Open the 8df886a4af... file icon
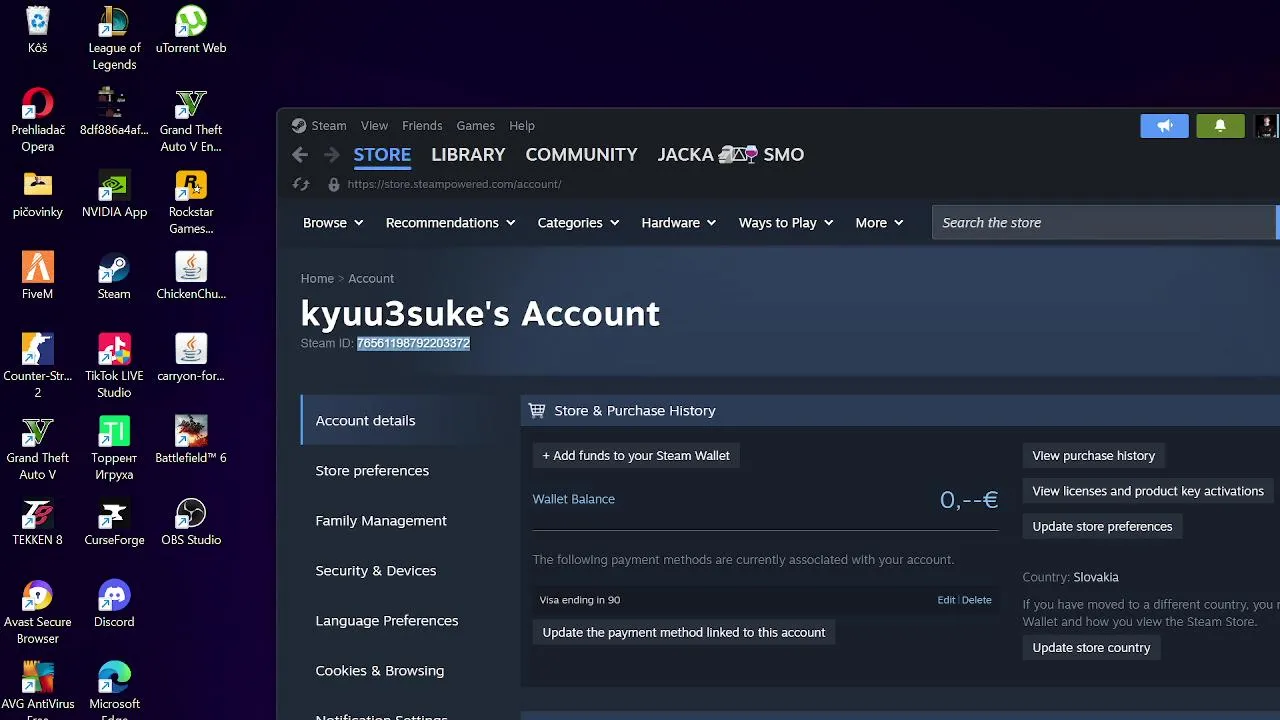Screen dimensions: 1280x720 pyautogui.click(x=114, y=112)
